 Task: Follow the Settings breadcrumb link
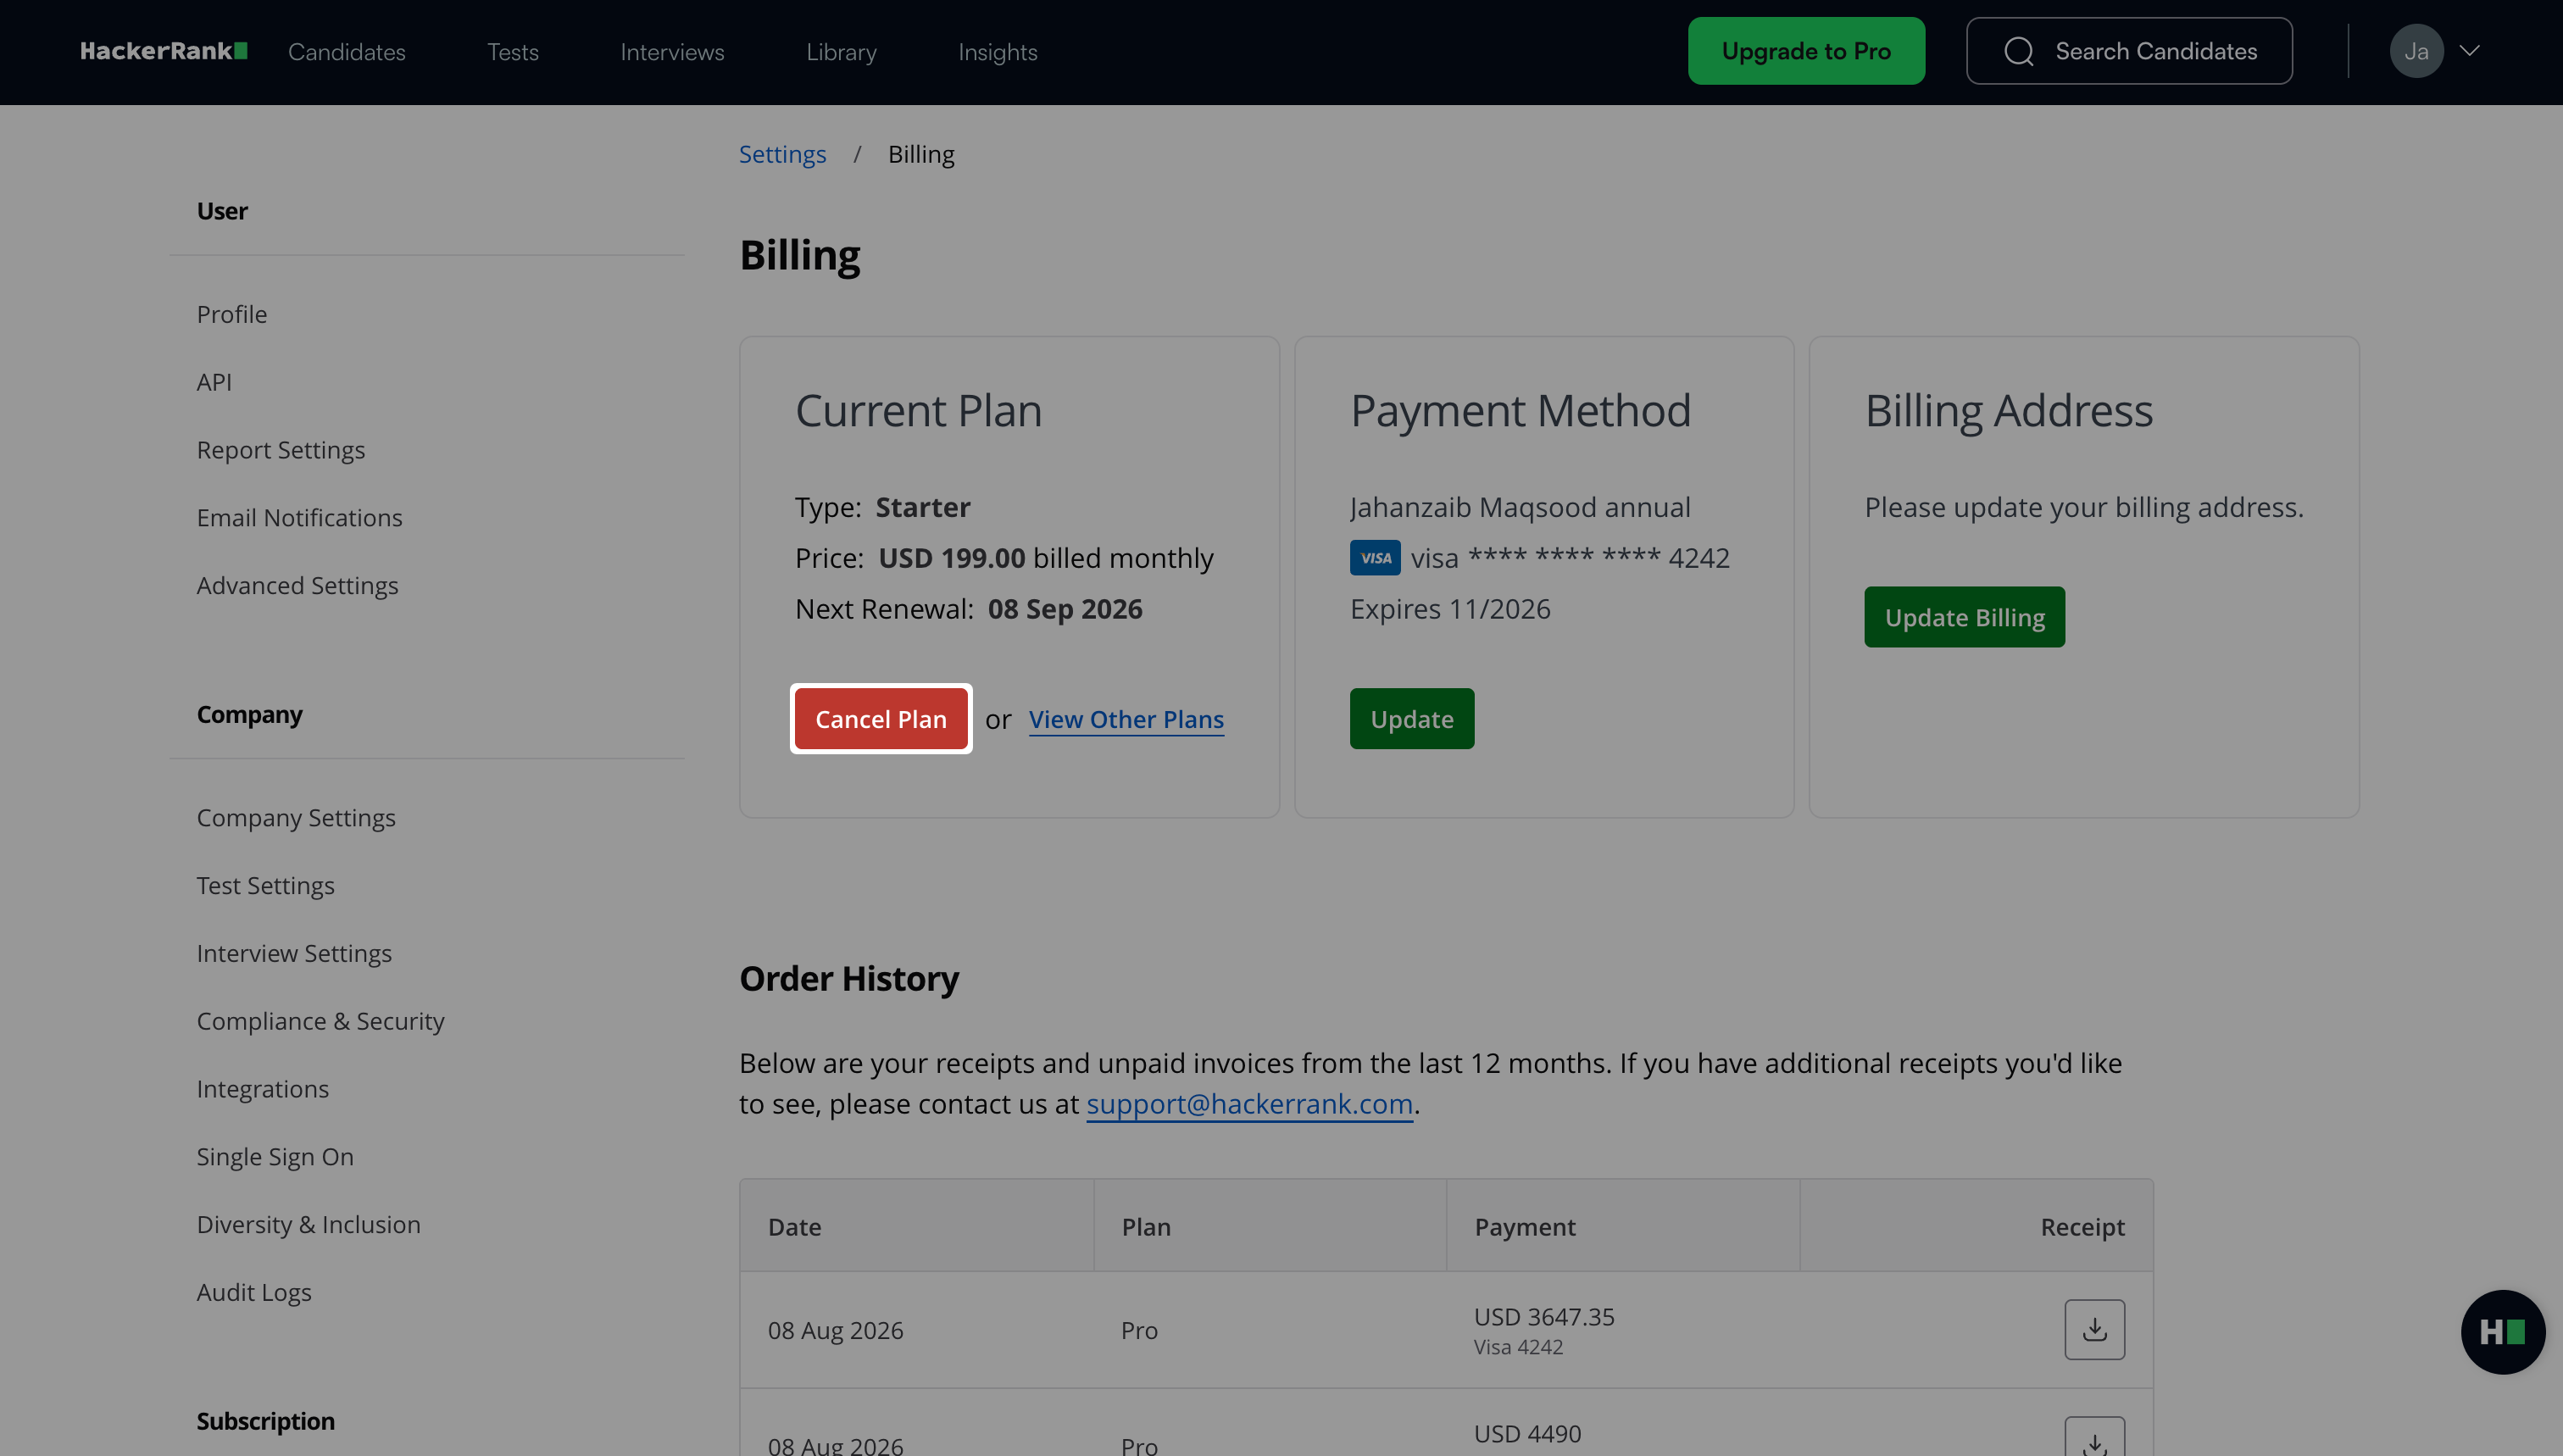(x=782, y=154)
